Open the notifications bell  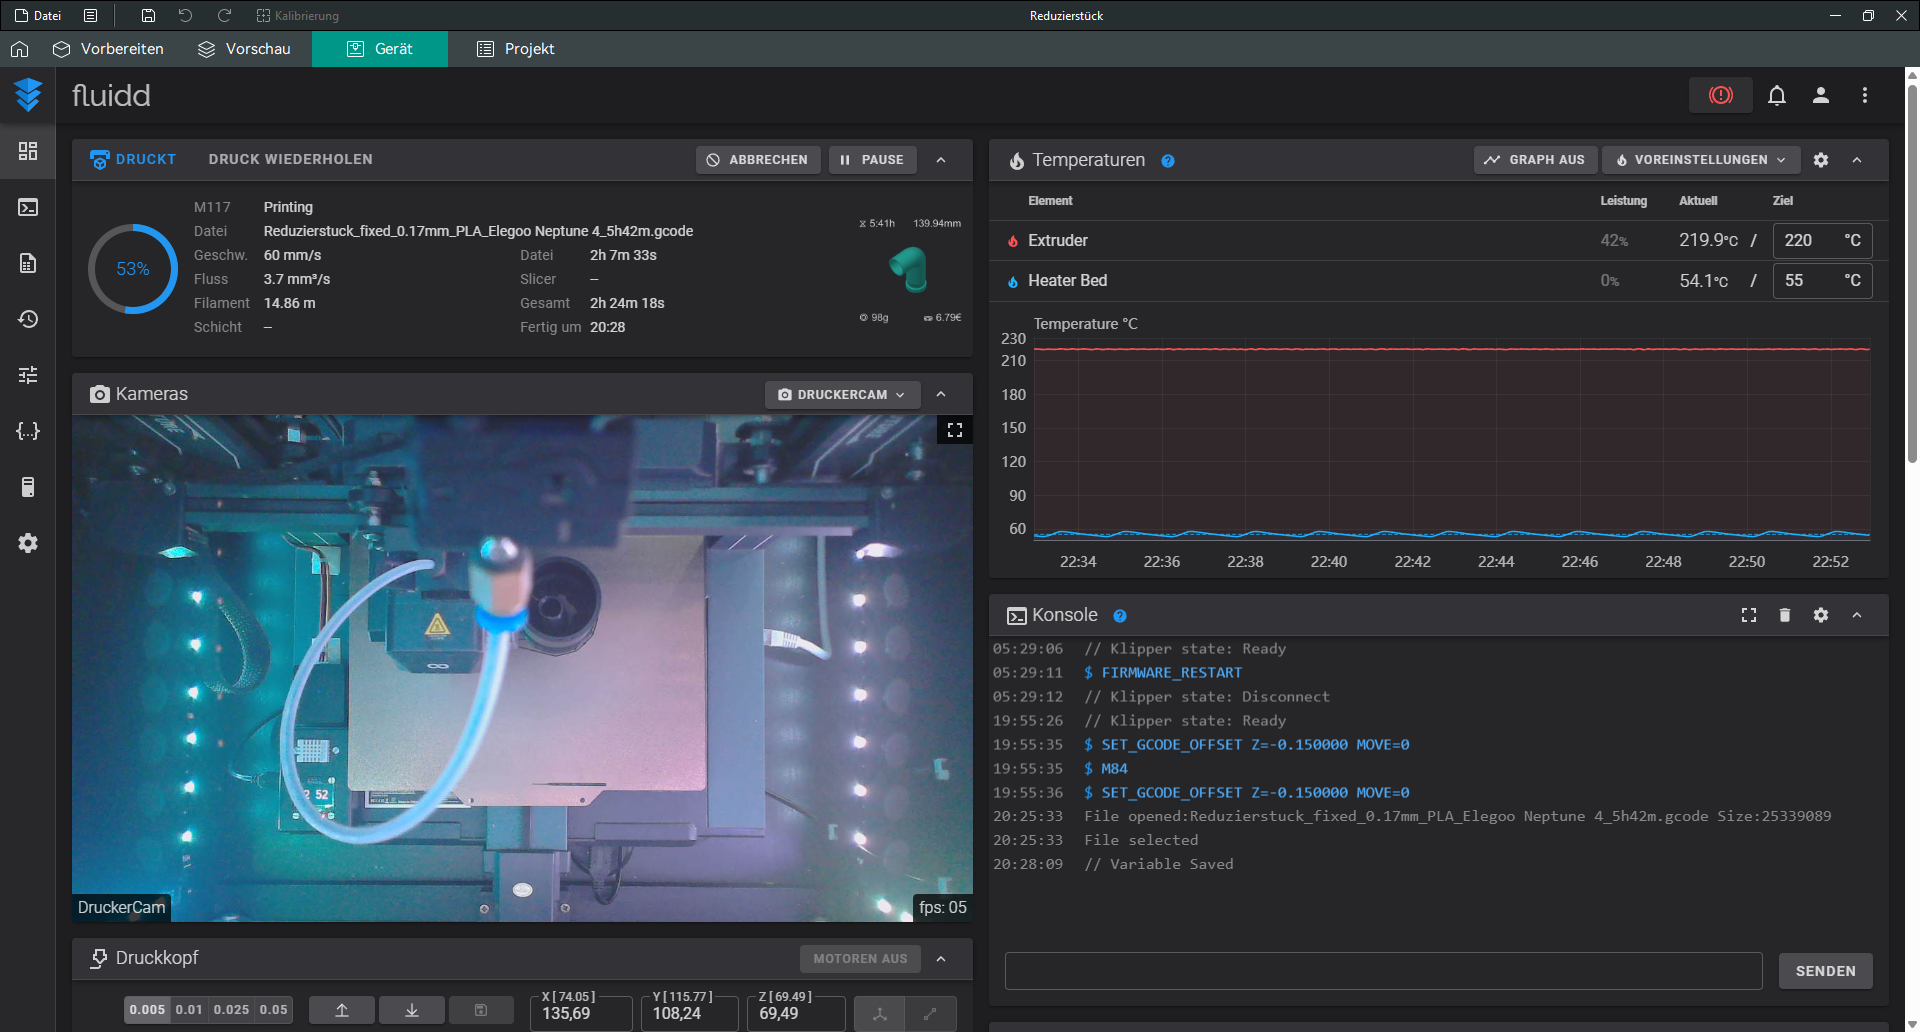click(x=1777, y=95)
